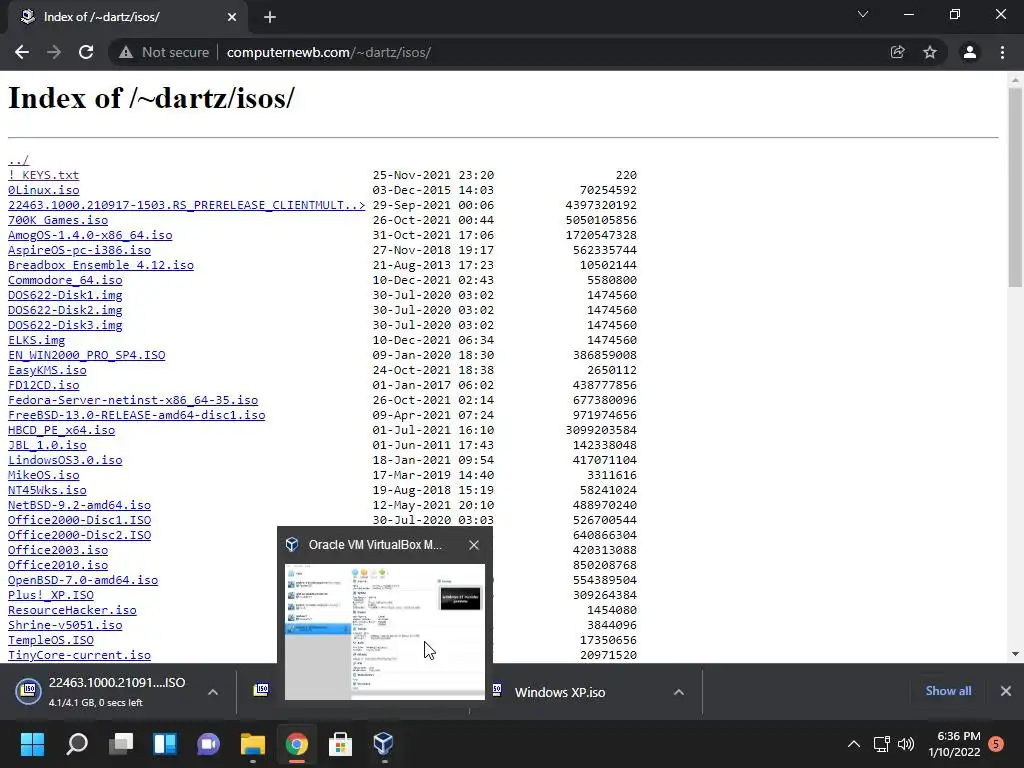Open Chat app on taskbar
This screenshot has height=768, width=1024.
click(x=208, y=744)
